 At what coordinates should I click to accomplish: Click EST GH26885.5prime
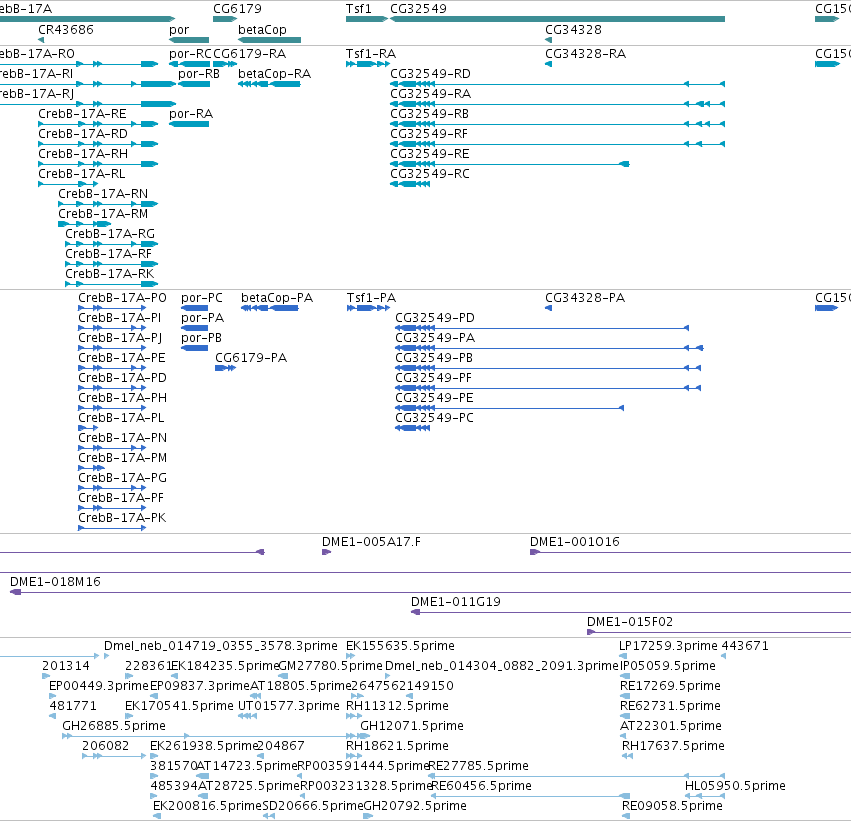tap(114, 726)
